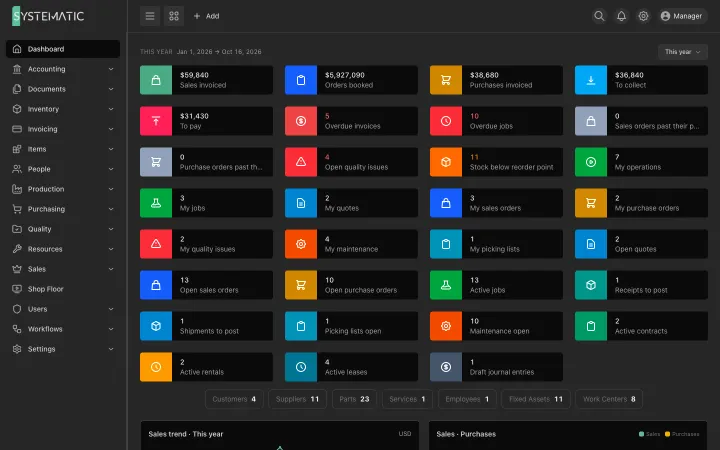Open the Resources sidebar menu
This screenshot has width=720, height=450.
(63, 249)
